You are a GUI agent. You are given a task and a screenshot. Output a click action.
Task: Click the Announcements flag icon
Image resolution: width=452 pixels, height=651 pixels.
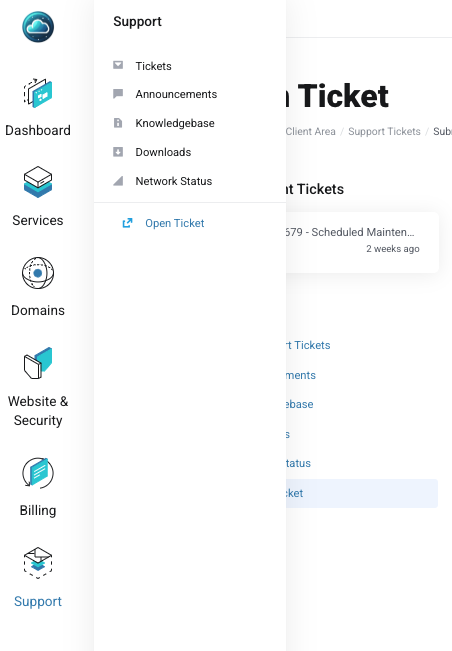(118, 94)
